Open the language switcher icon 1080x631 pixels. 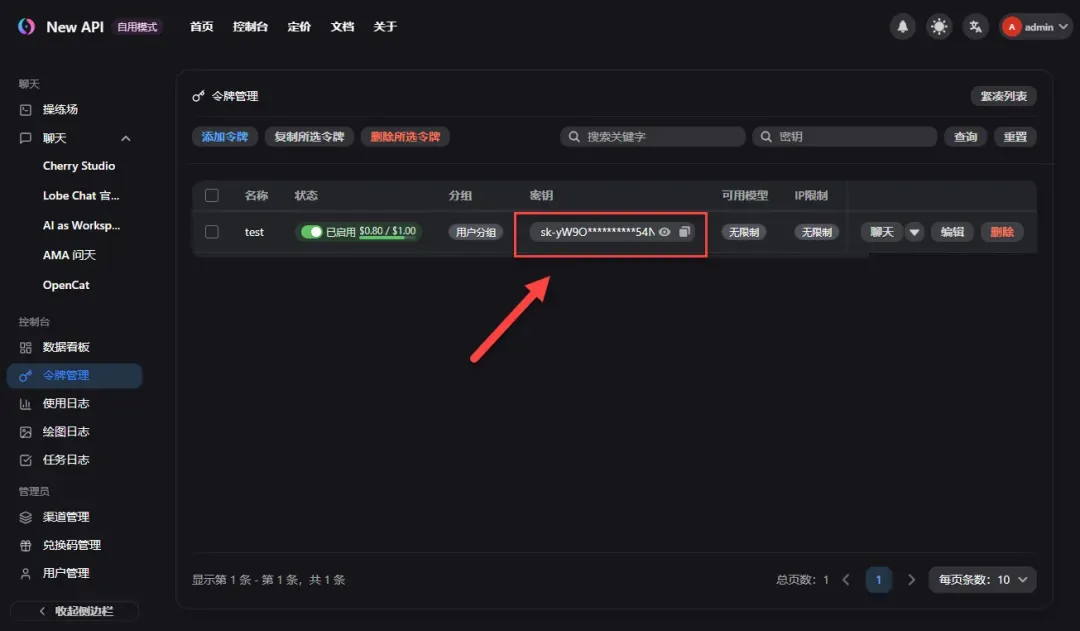975,26
